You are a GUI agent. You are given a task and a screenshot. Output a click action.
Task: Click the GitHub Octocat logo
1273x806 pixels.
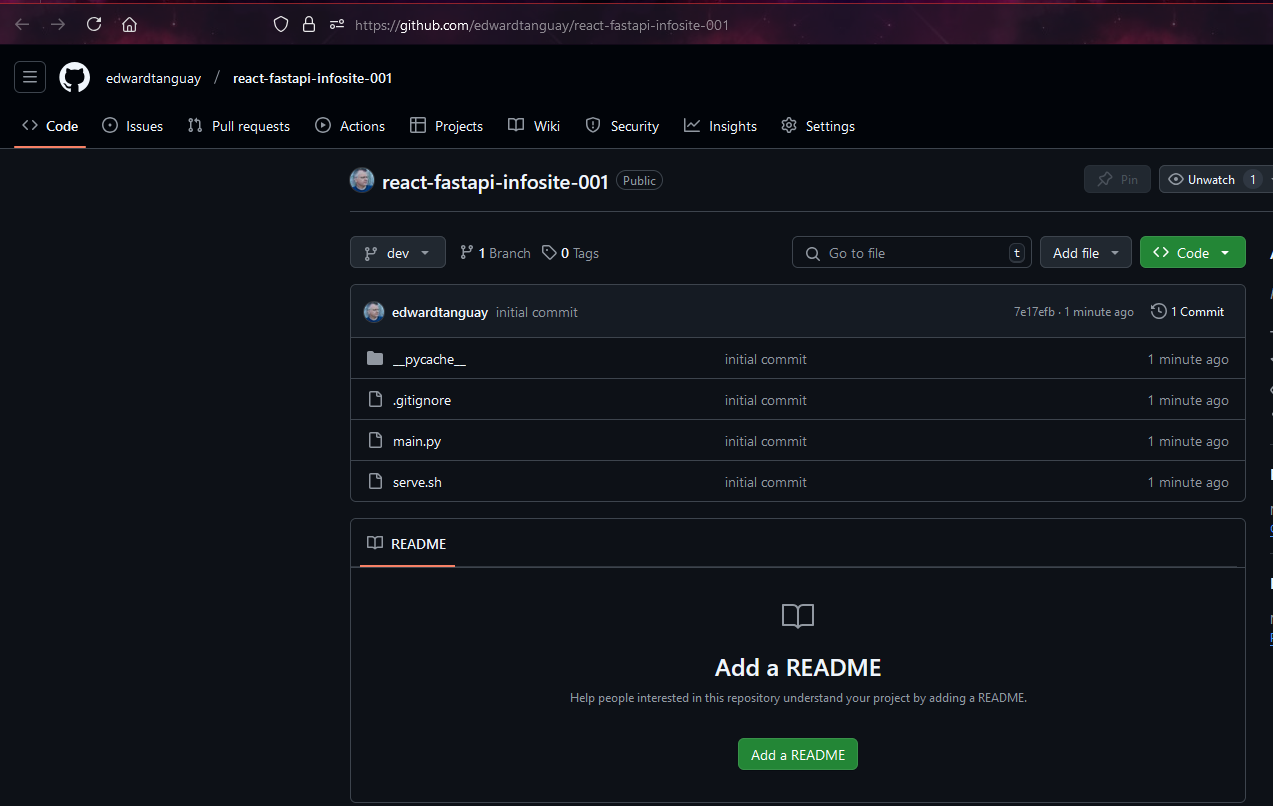pyautogui.click(x=75, y=78)
